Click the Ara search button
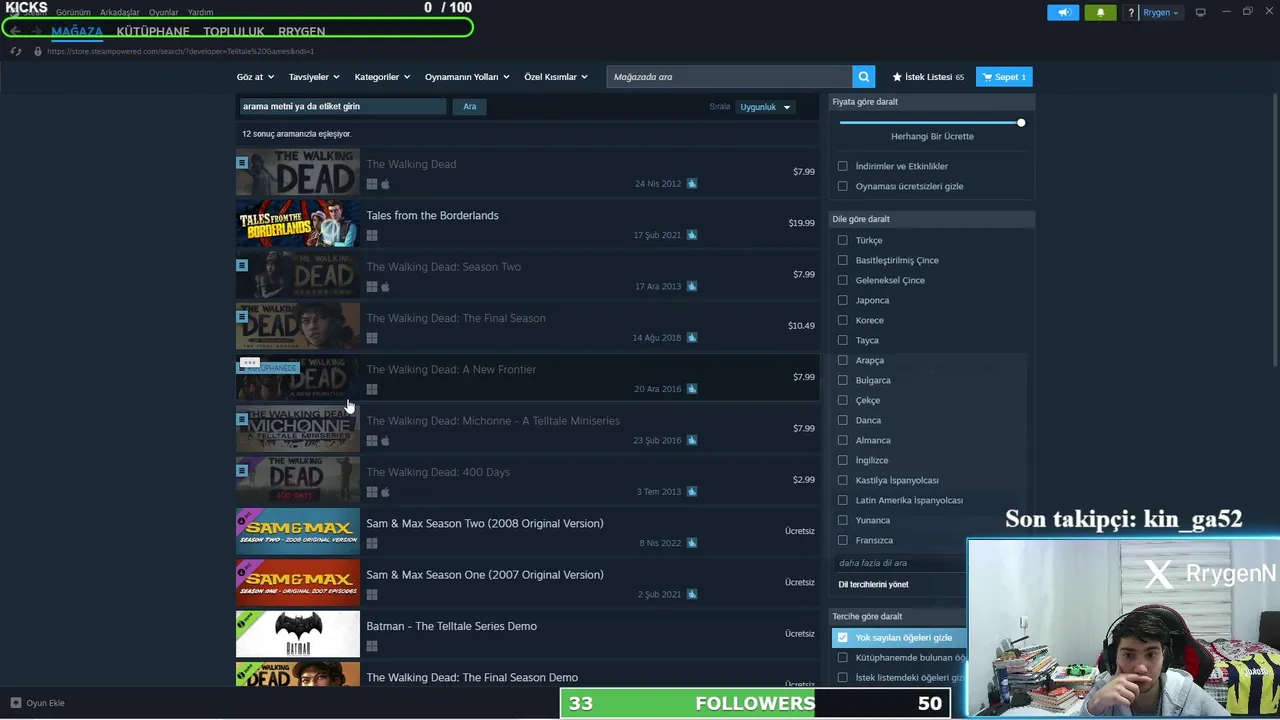1280x720 pixels. coord(470,106)
